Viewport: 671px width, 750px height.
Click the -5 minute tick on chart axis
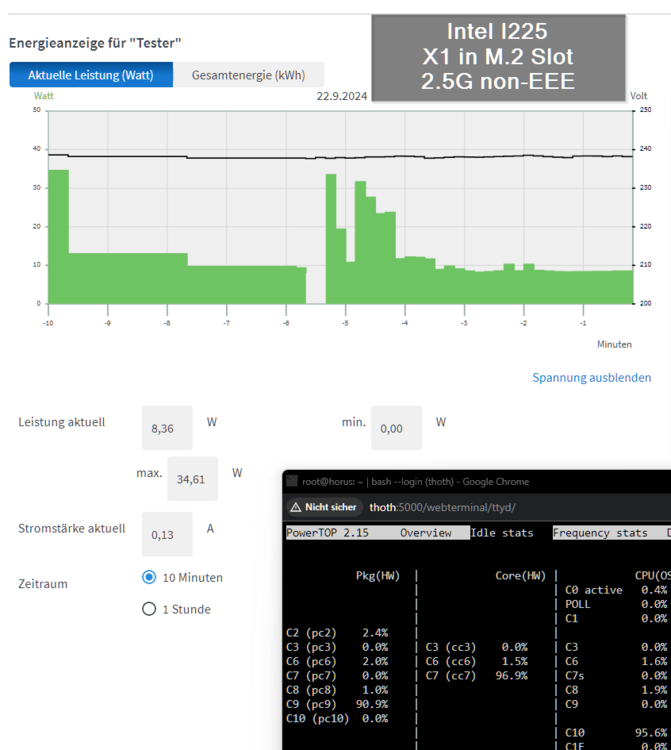tap(345, 323)
